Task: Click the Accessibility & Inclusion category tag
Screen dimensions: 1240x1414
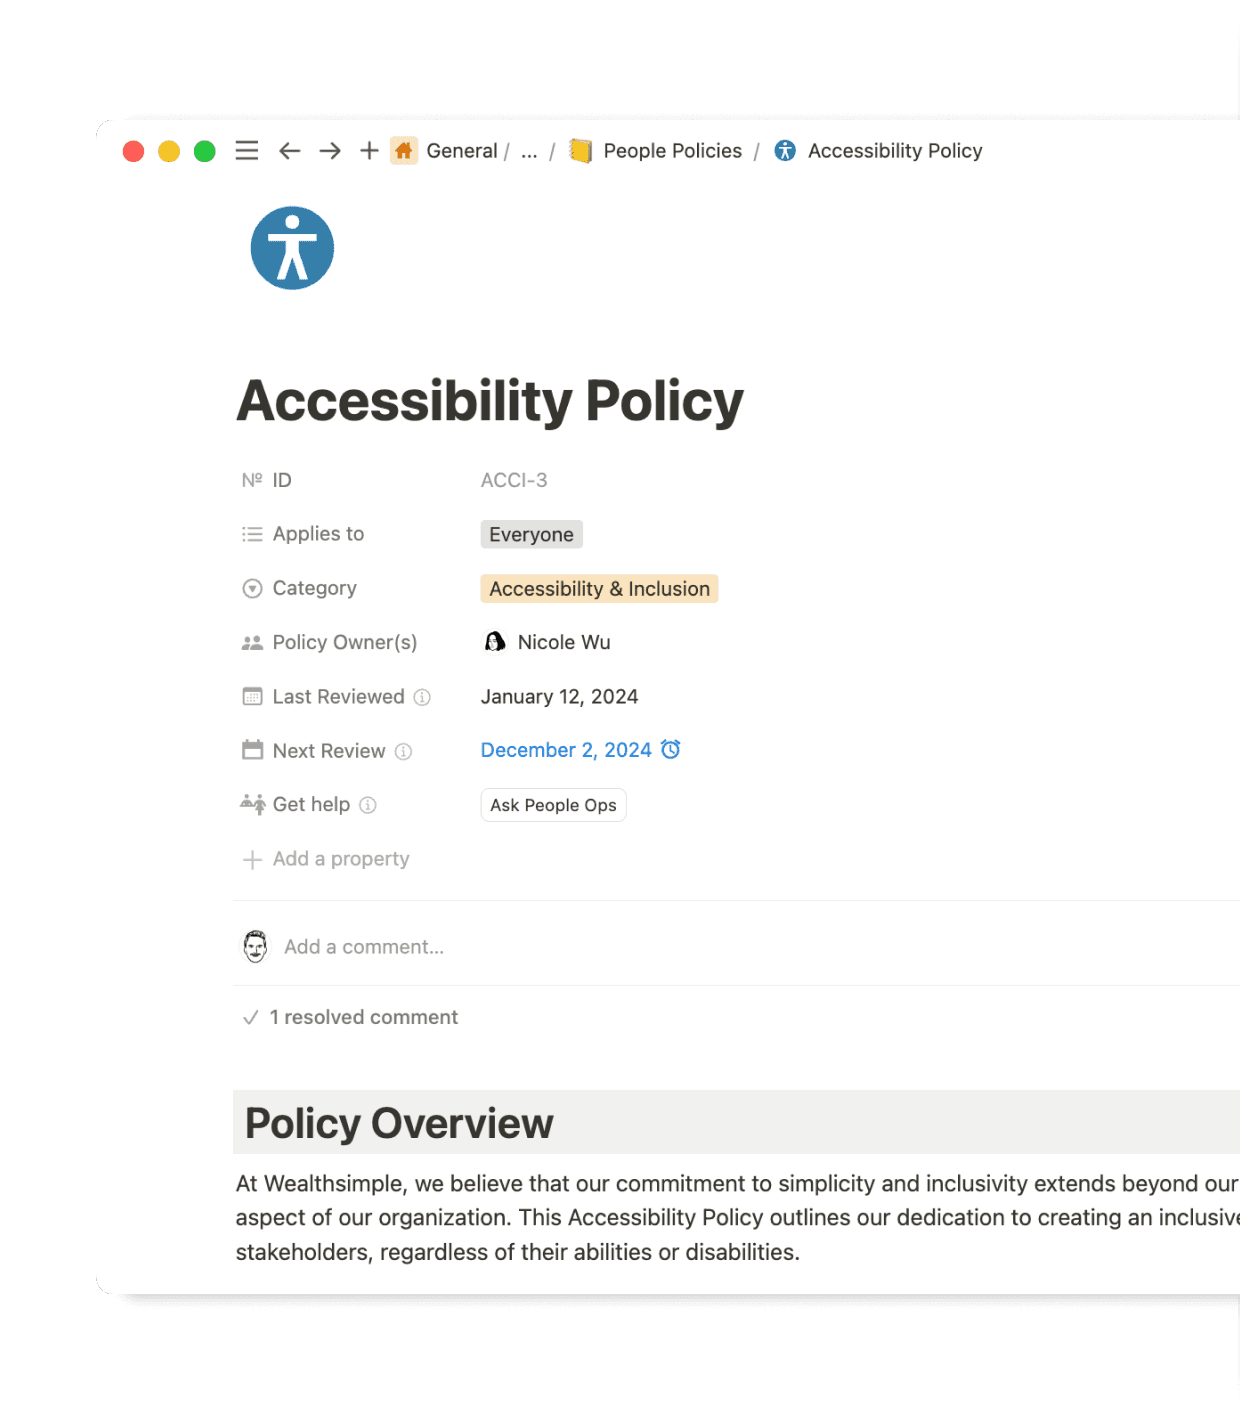Action: click(x=599, y=588)
